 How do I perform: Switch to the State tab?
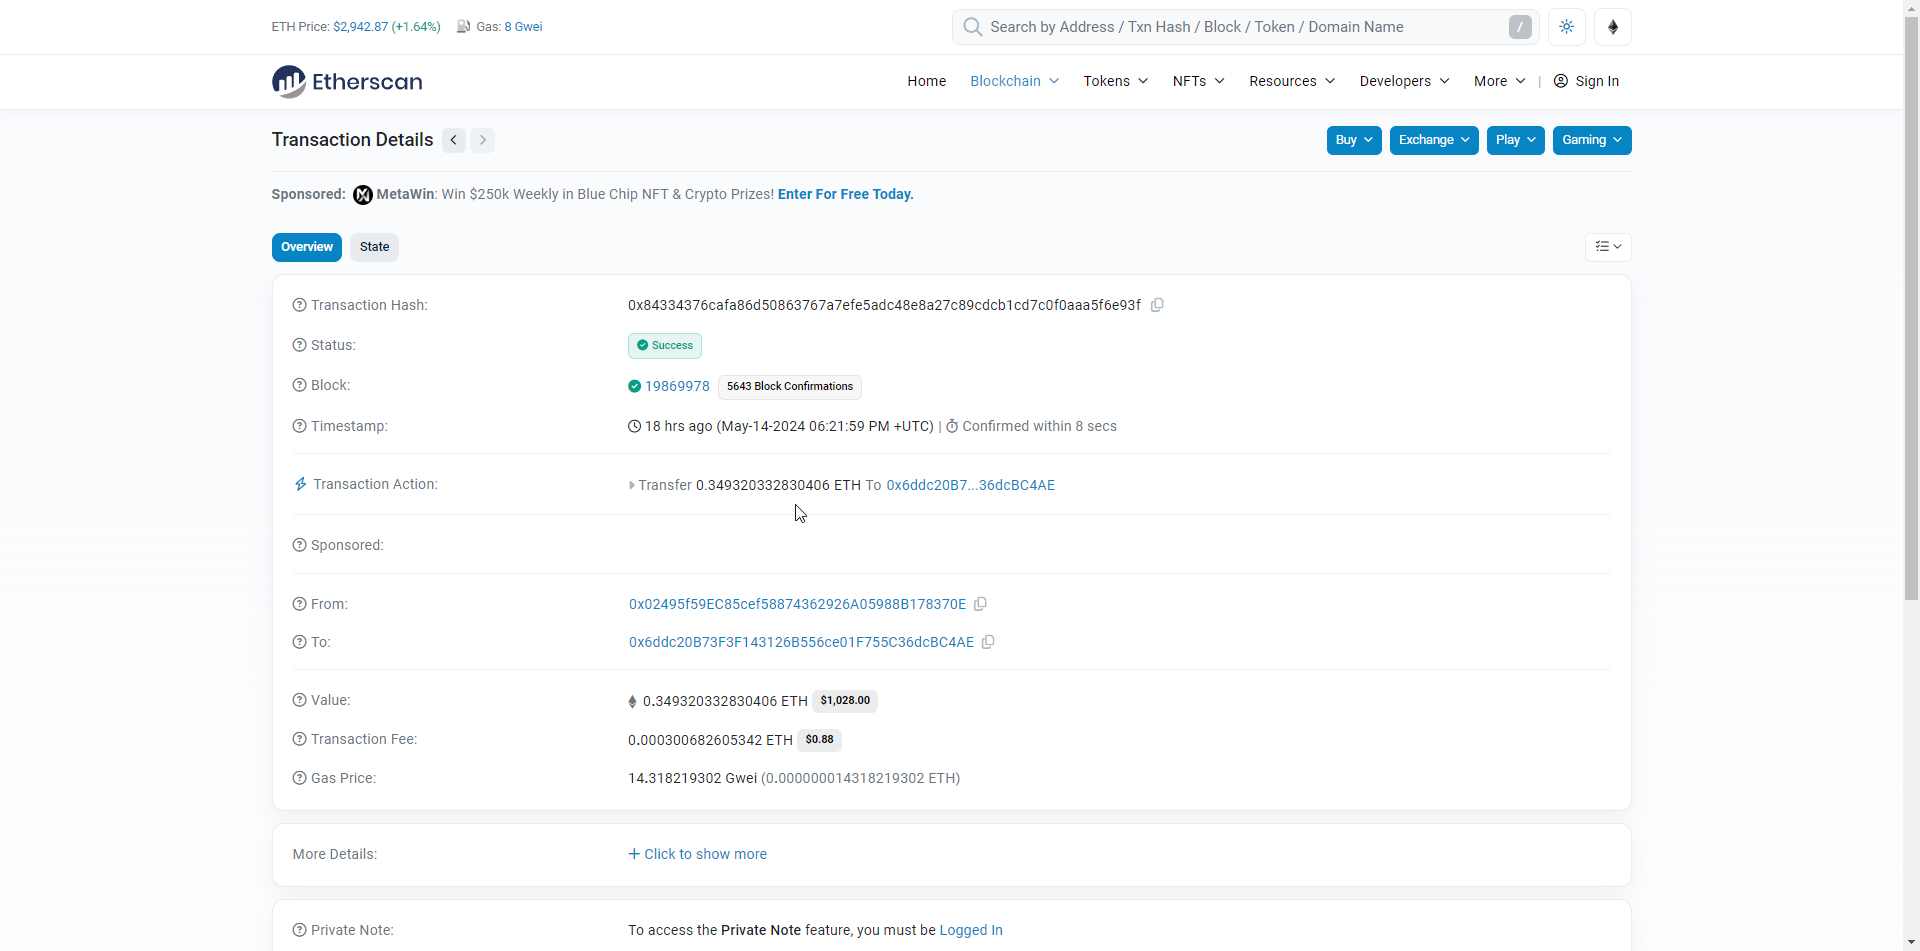[373, 247]
